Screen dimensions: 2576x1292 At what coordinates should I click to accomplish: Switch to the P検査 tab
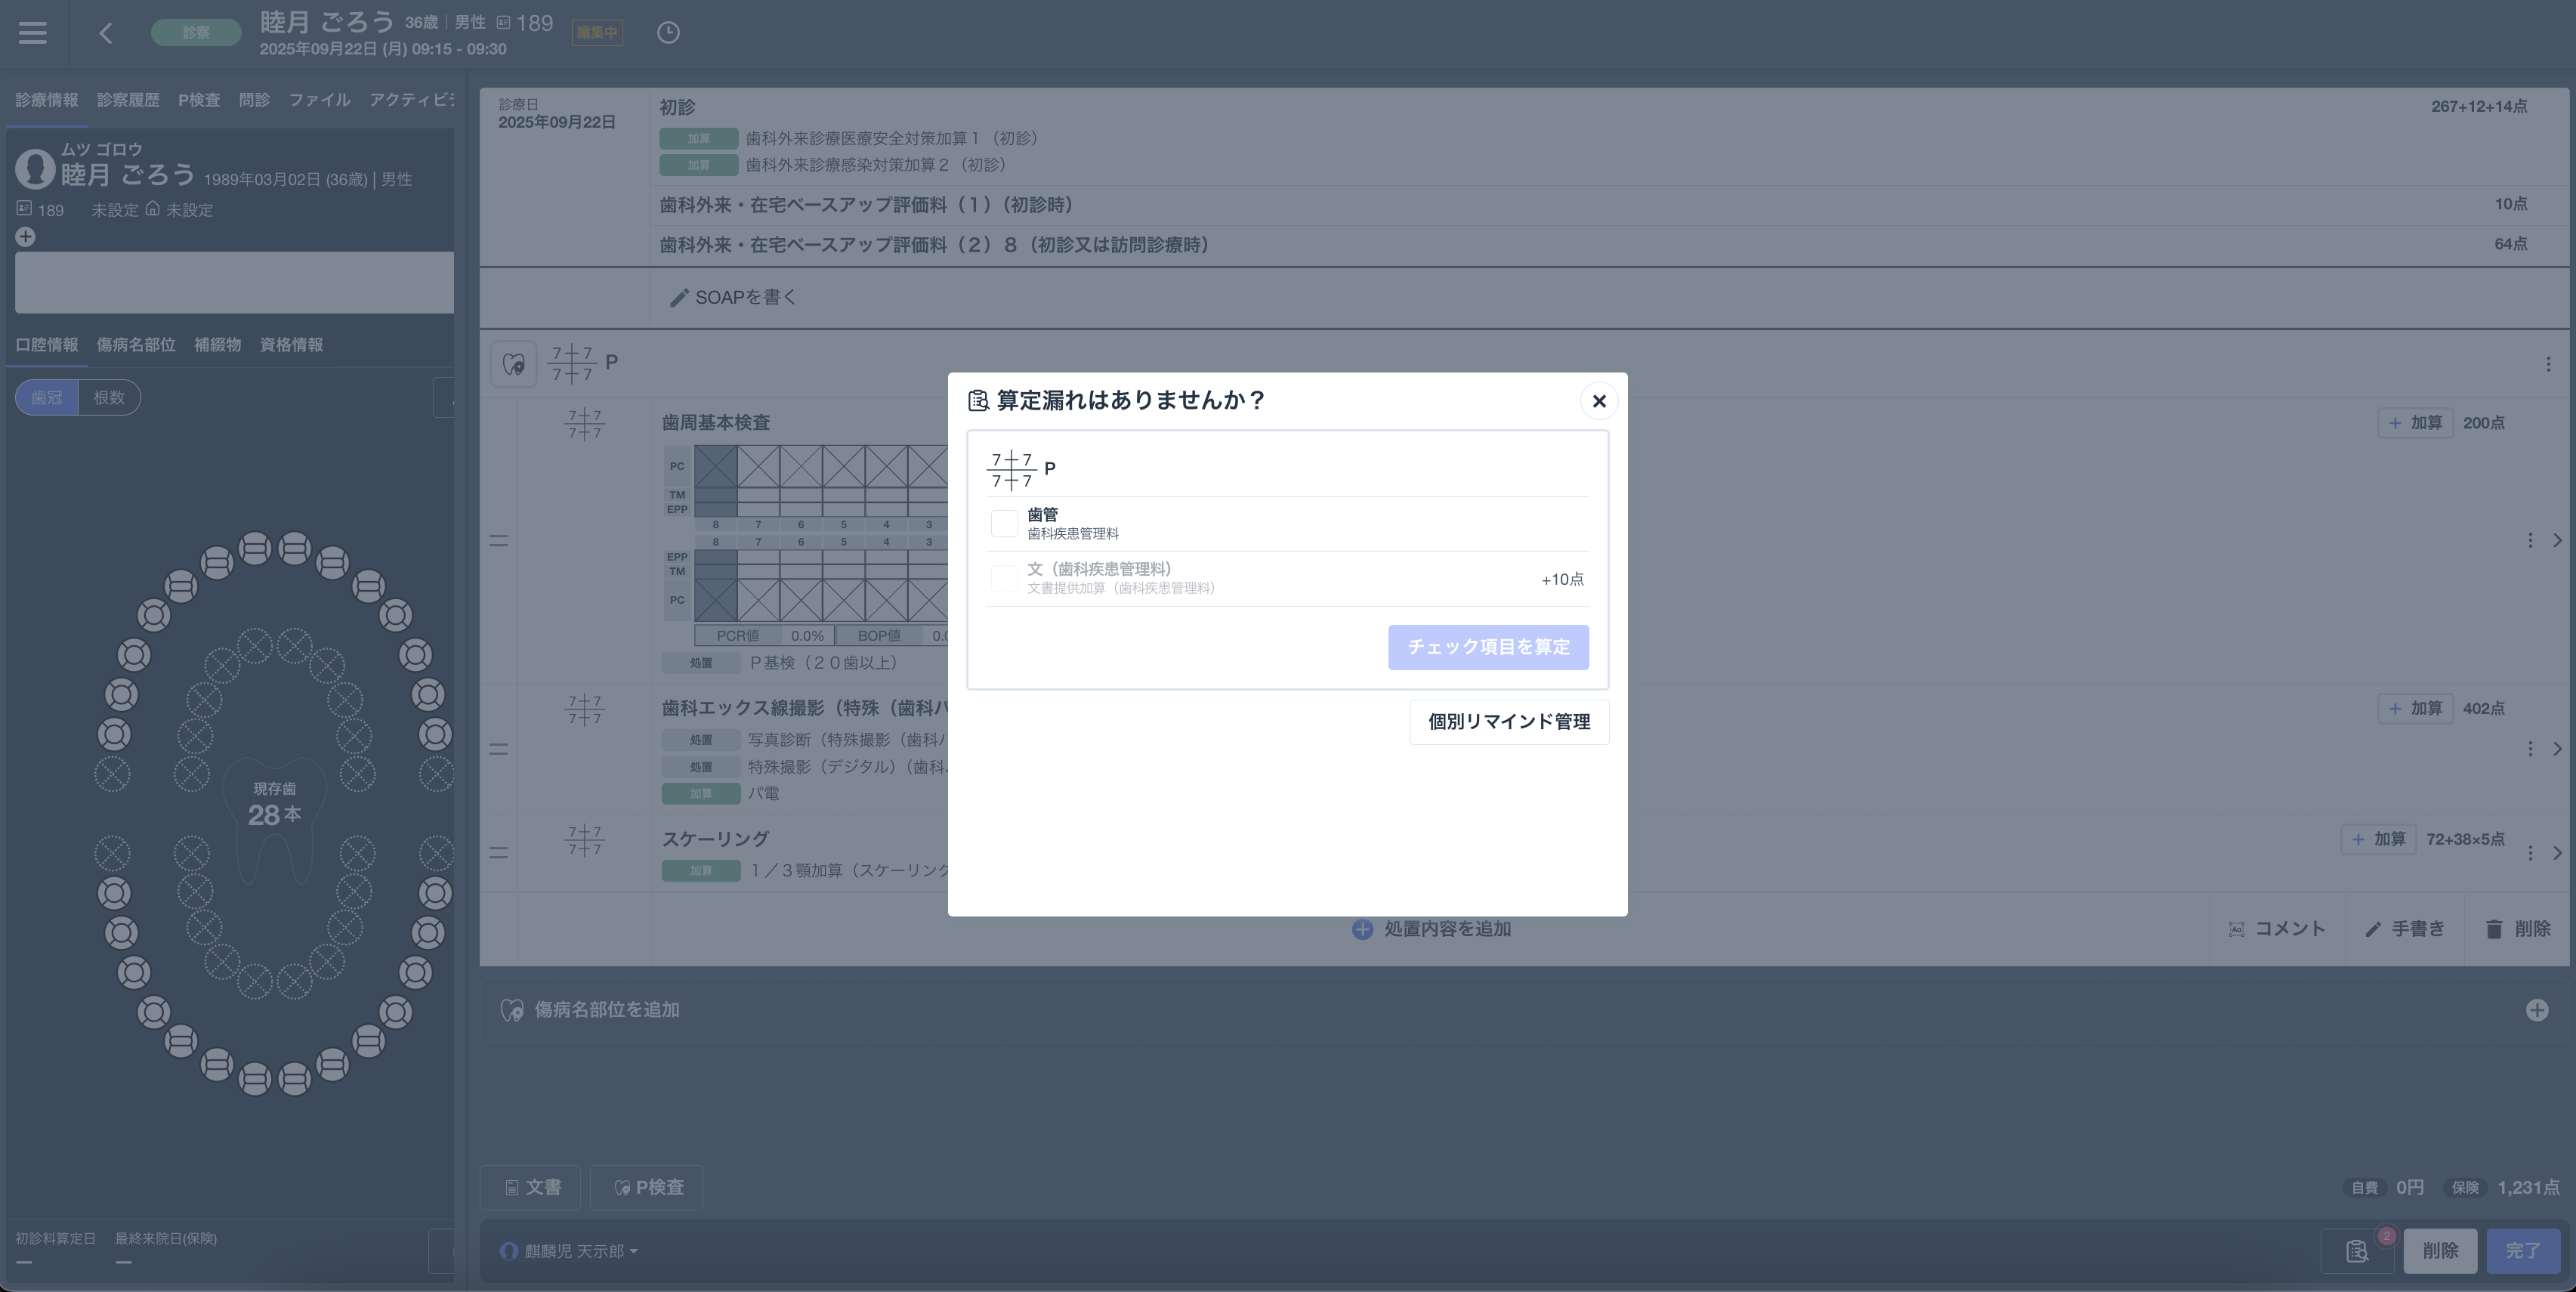click(x=198, y=100)
